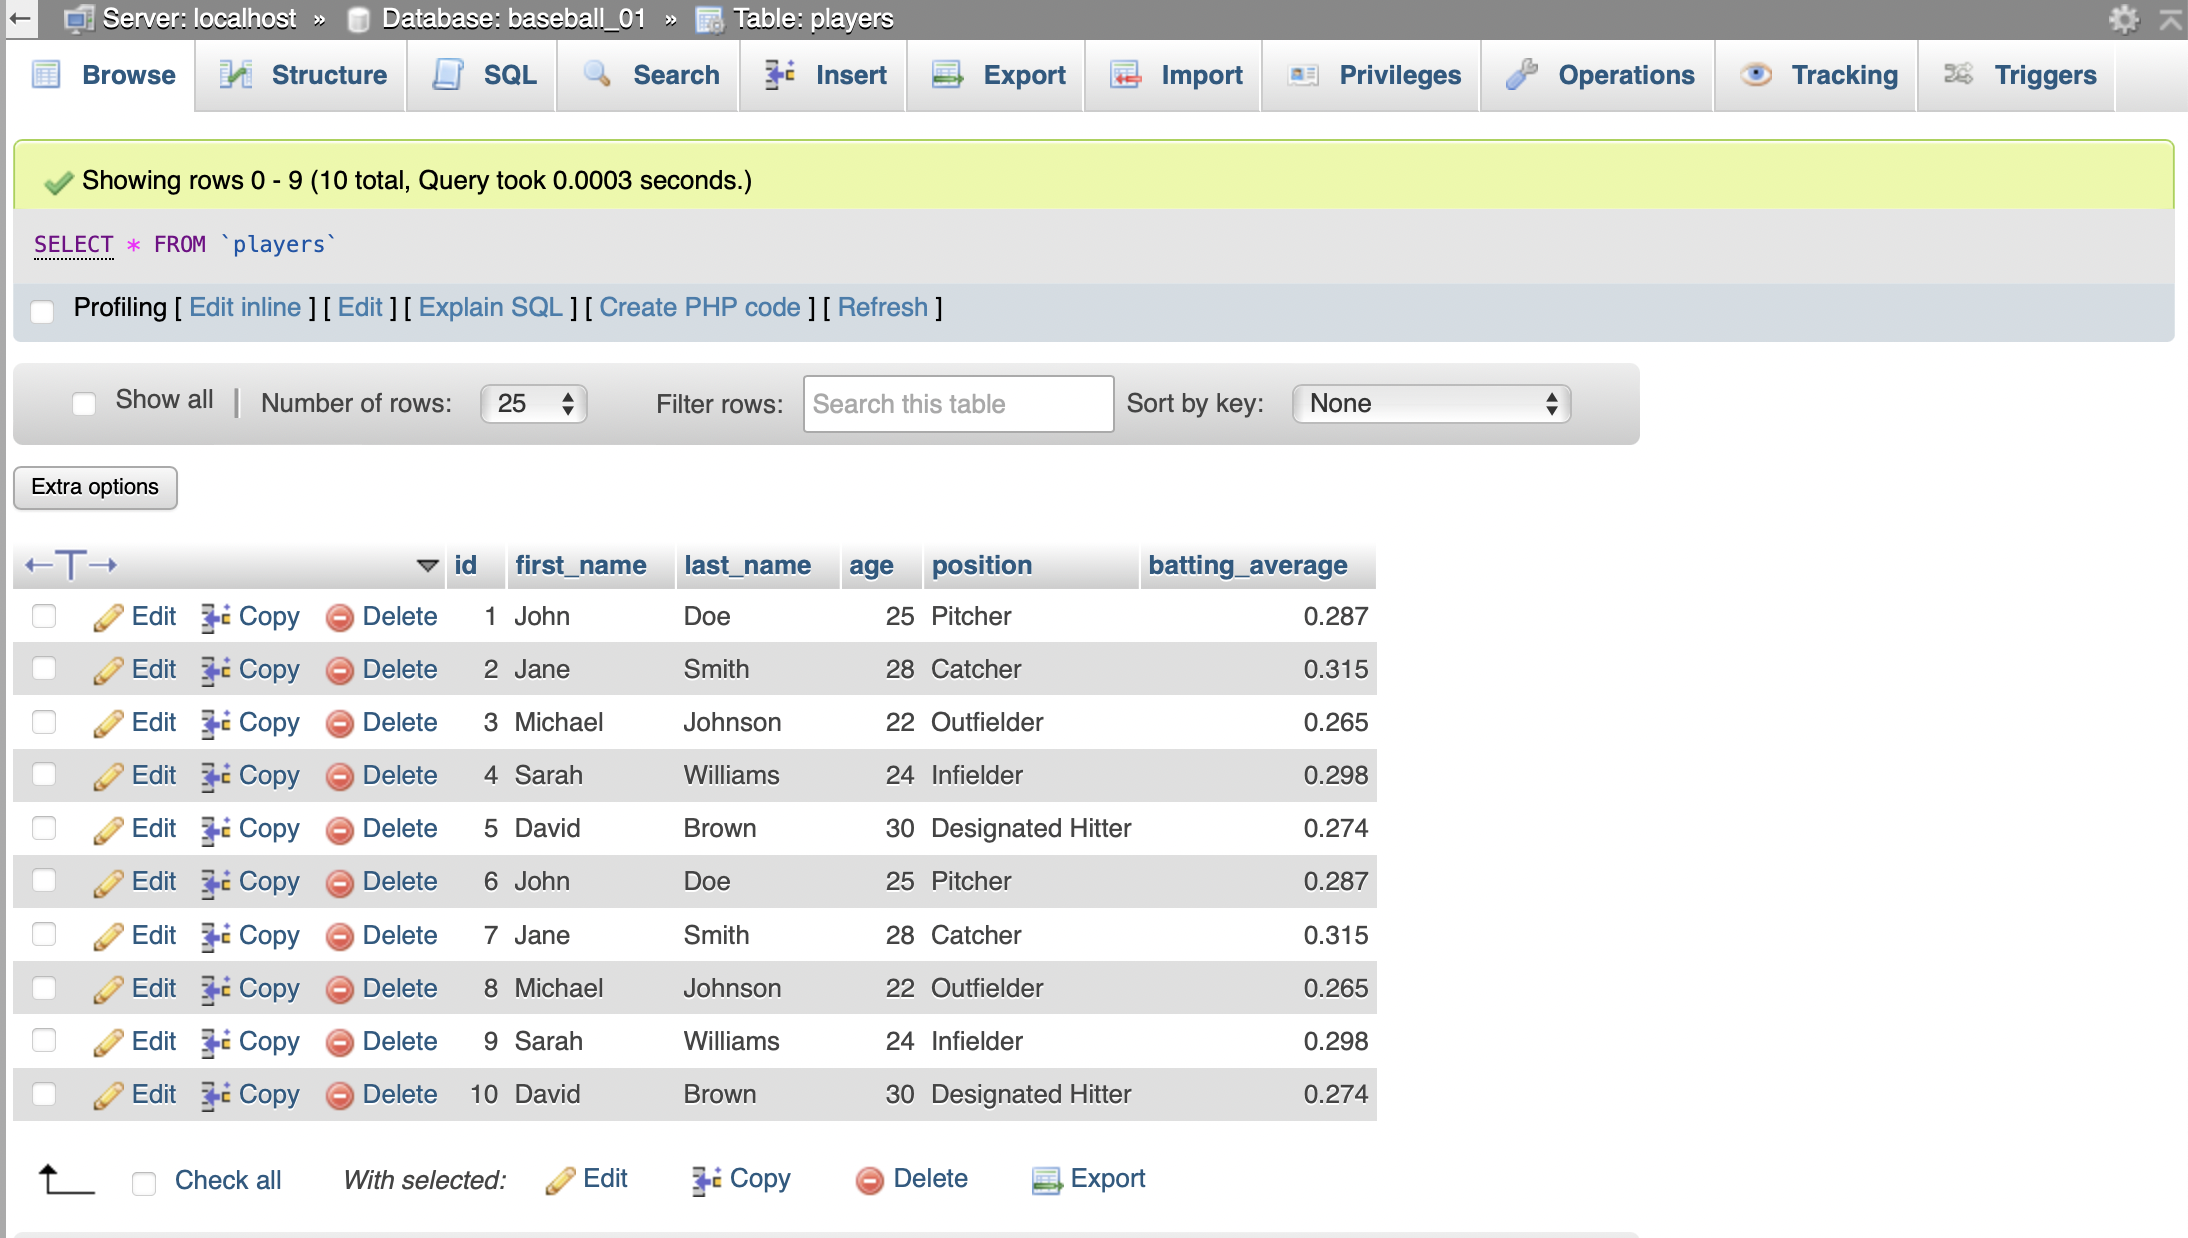Open the Sort by key dropdown
Viewport: 2188px width, 1238px height.
point(1430,404)
